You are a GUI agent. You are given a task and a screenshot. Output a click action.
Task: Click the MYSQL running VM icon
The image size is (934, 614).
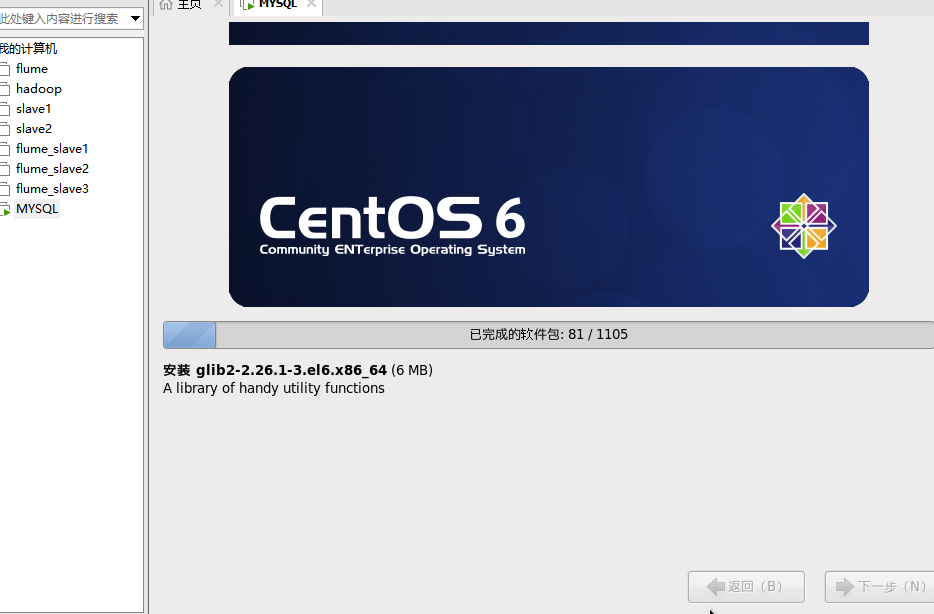tap(5, 209)
